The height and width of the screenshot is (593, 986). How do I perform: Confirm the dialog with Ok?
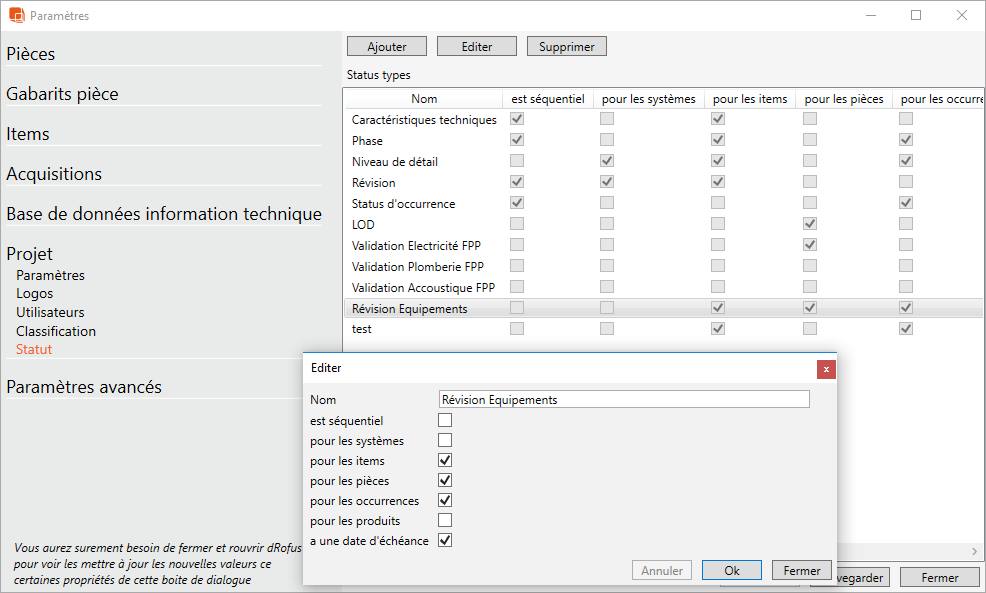(732, 570)
